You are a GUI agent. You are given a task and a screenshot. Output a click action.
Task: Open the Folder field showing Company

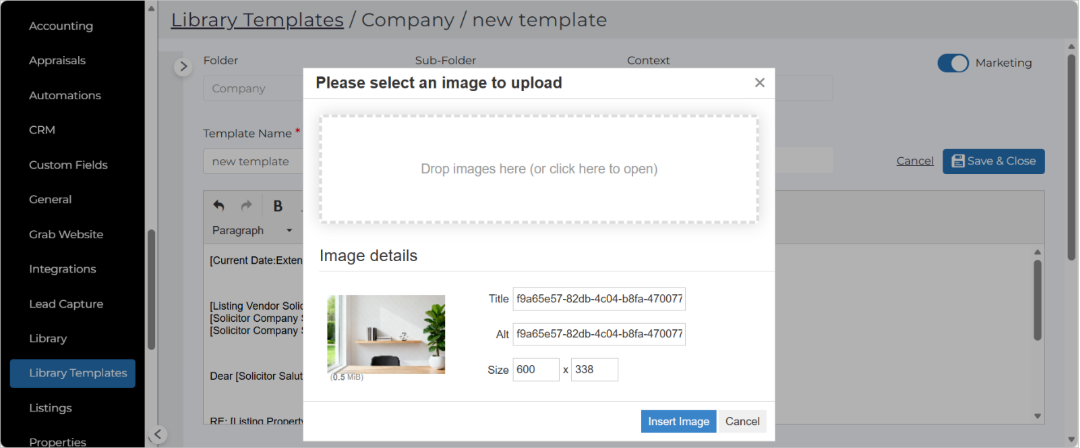[253, 88]
